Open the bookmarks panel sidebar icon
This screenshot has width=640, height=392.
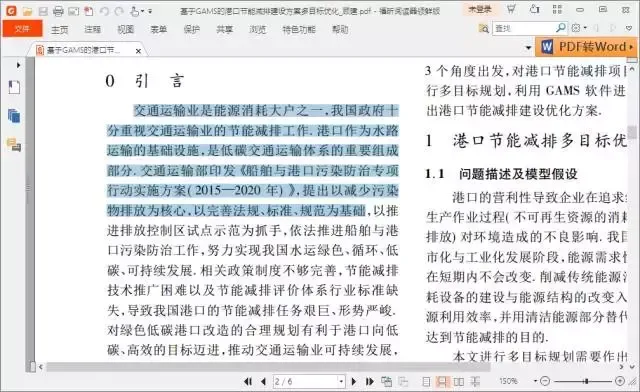[x=14, y=87]
